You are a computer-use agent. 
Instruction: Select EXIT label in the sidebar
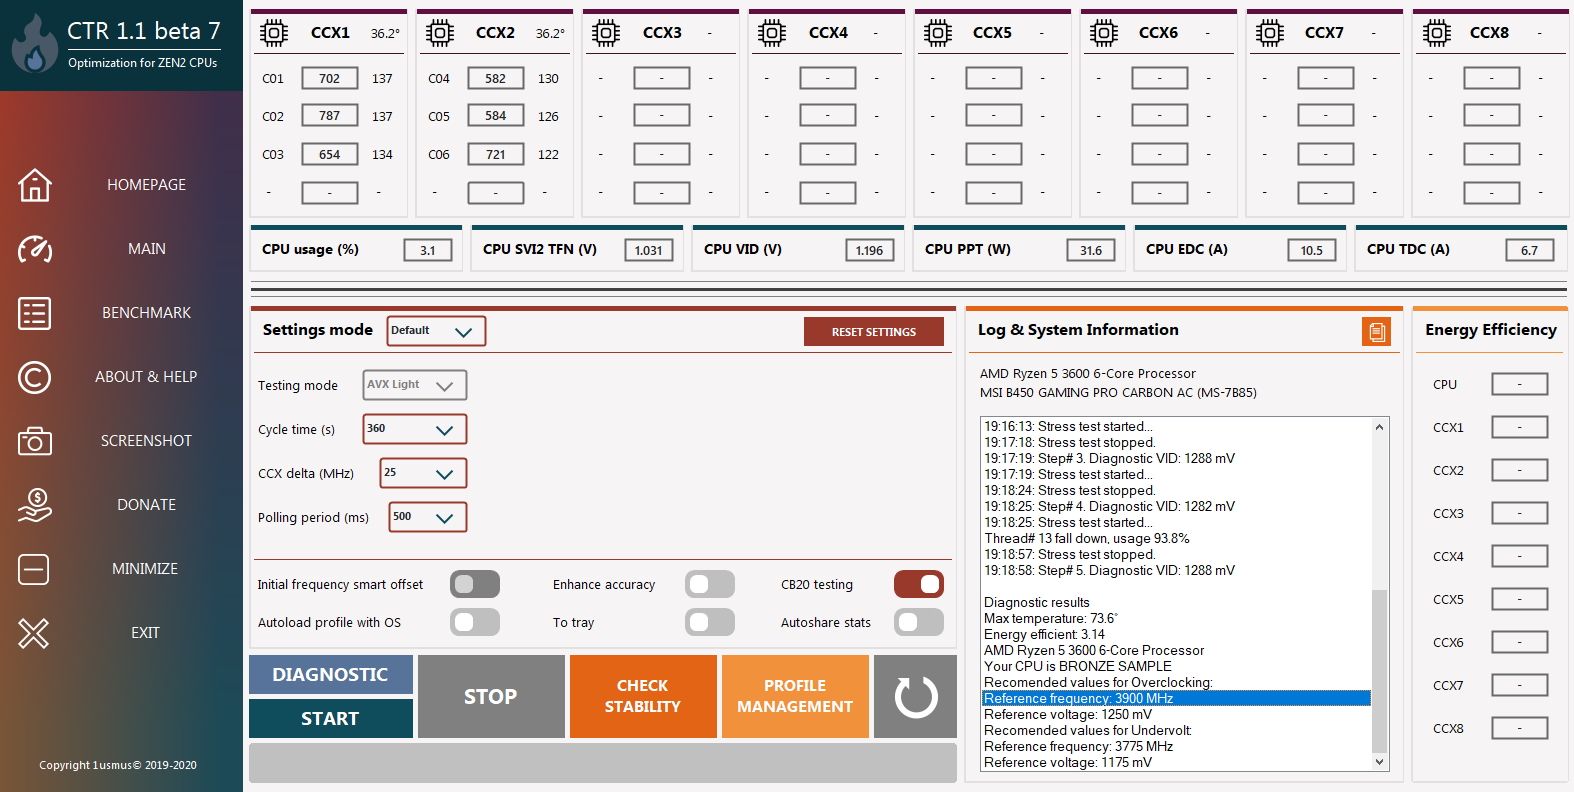tap(145, 633)
